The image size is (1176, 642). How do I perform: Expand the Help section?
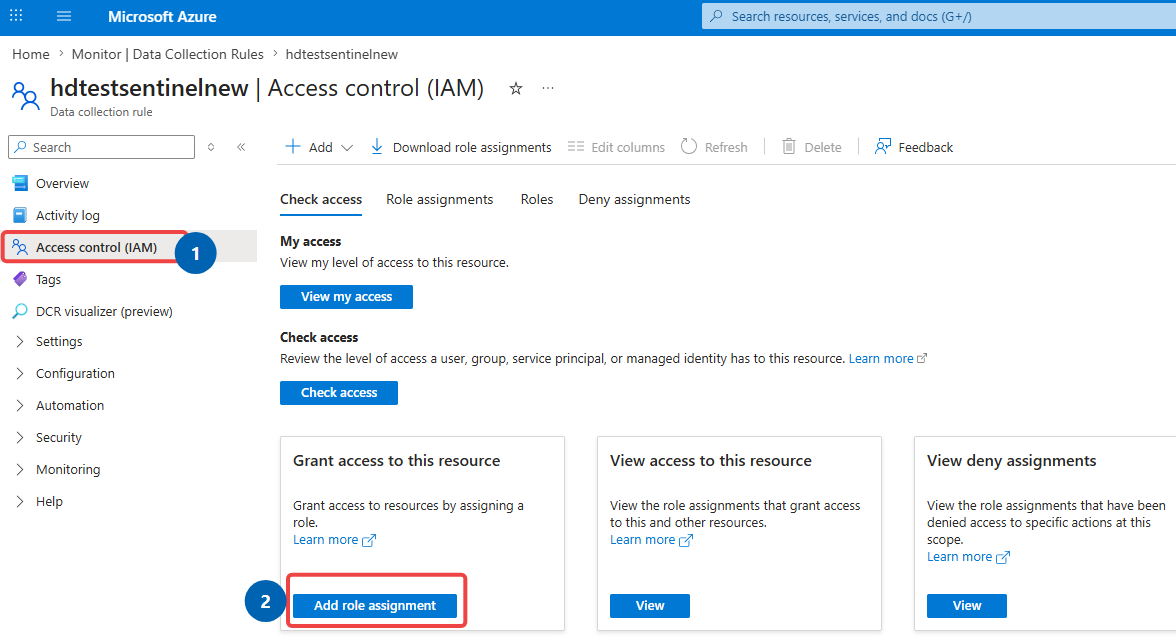pyautogui.click(x=20, y=501)
